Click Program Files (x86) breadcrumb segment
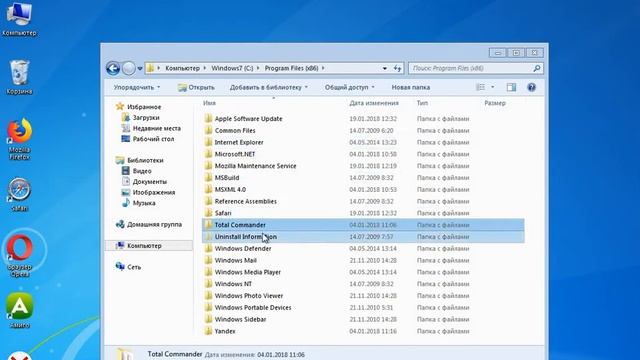This screenshot has height=360, width=640. (x=291, y=68)
